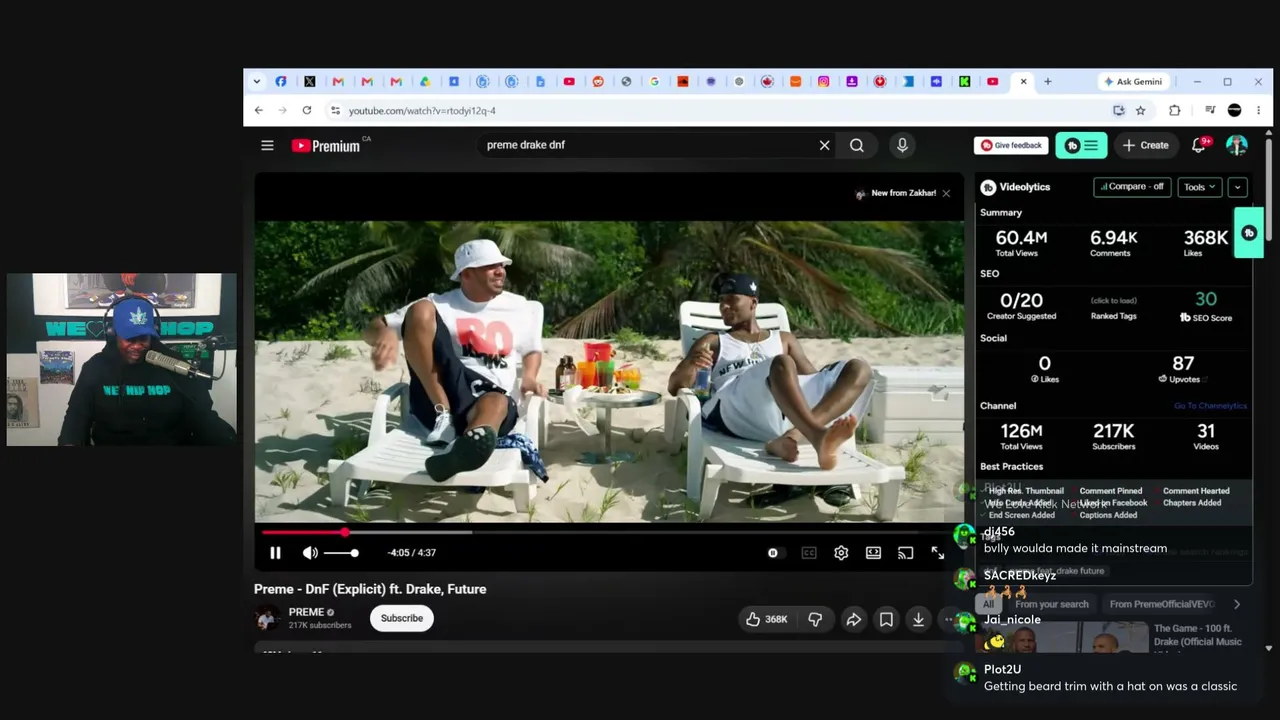The width and height of the screenshot is (1280, 720).
Task: Open the Chrome profile avatar
Action: pyautogui.click(x=1235, y=111)
